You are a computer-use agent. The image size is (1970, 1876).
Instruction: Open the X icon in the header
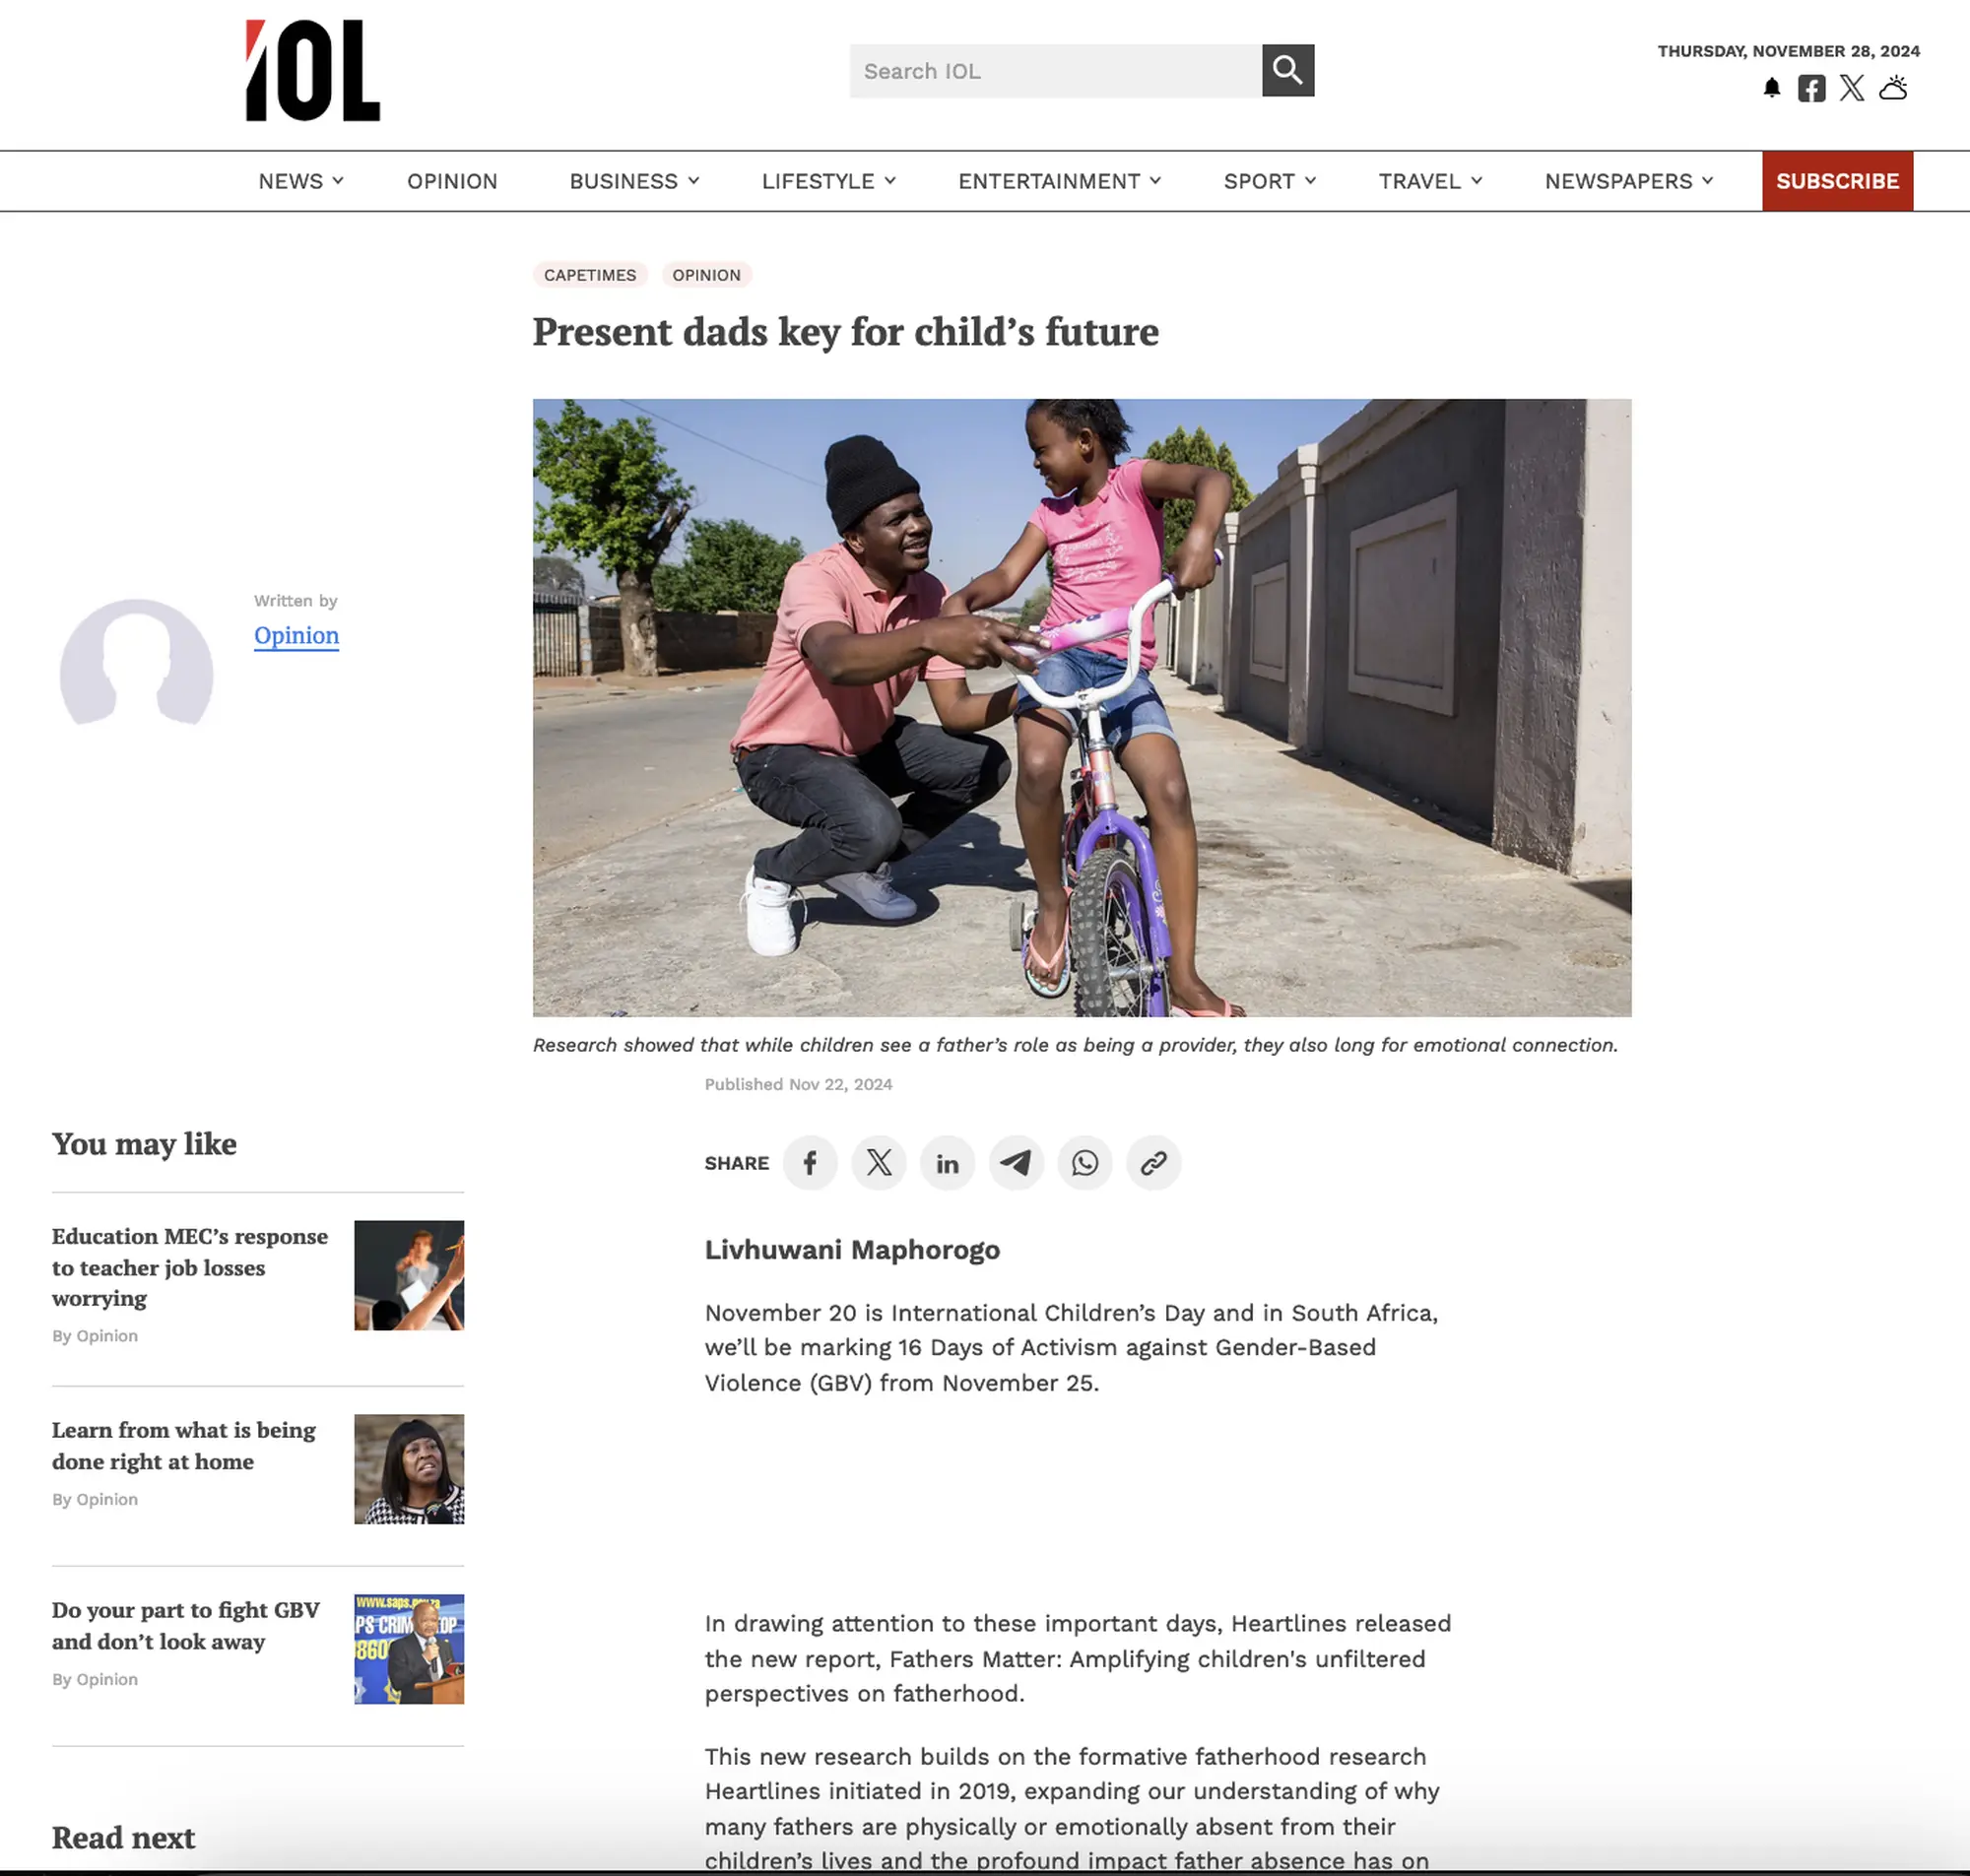click(x=1851, y=88)
